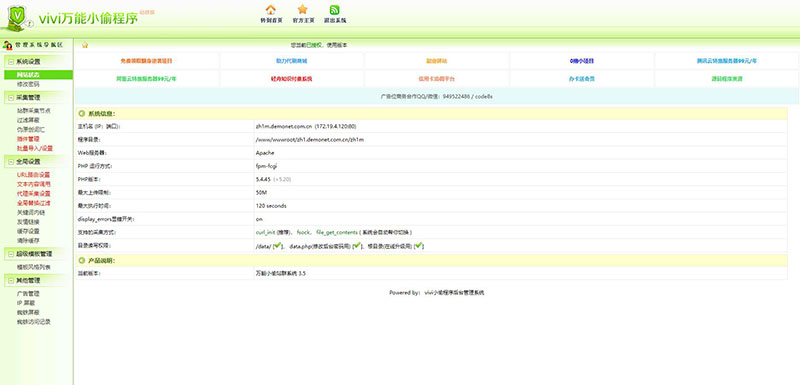The image size is (800, 385).
Task: Click the curl_init link
Action: (265, 233)
